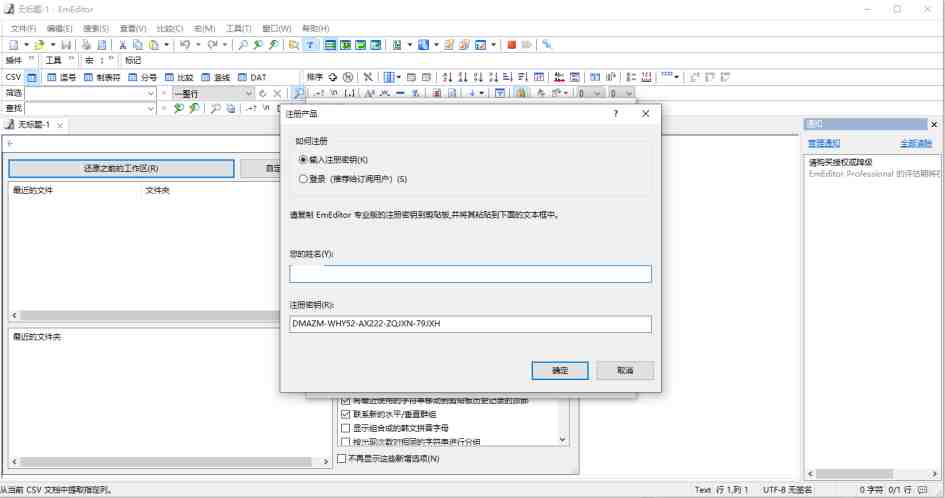The height and width of the screenshot is (498, 945).
Task: Toggle 联系新的水平/垂直群组 checkbox
Action: pos(345,414)
